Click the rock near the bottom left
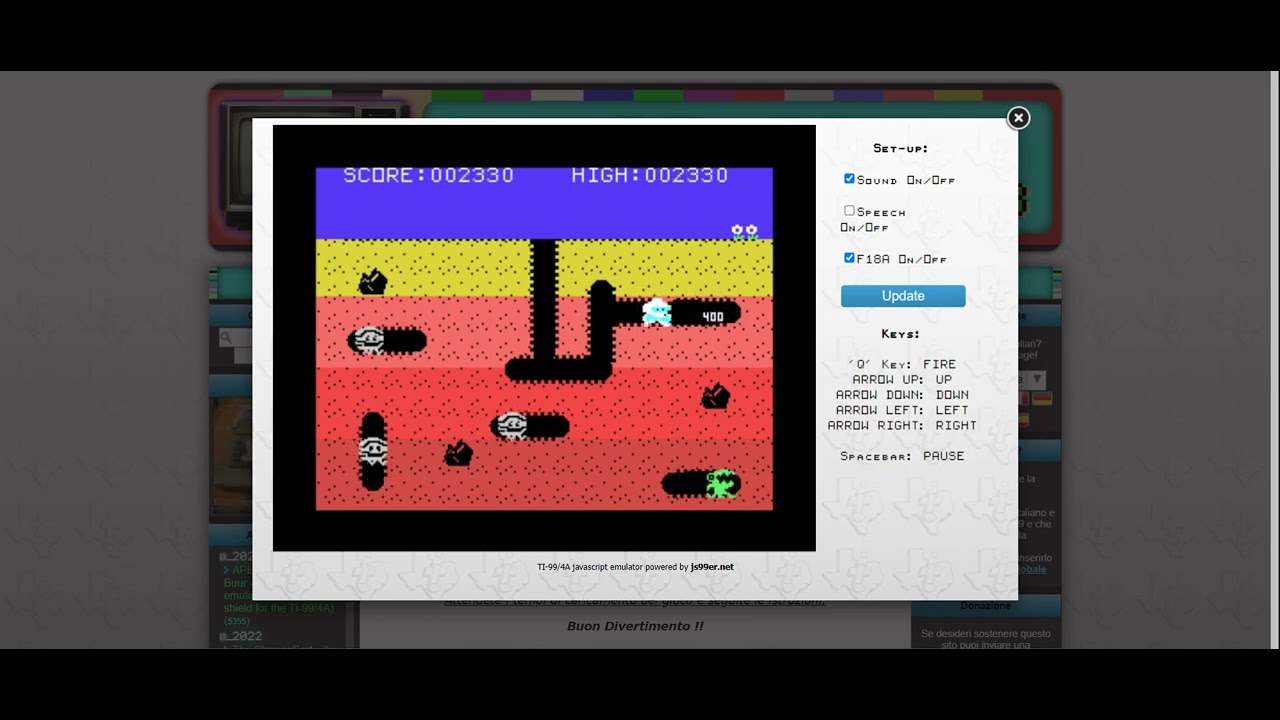The image size is (1280, 720). [458, 454]
